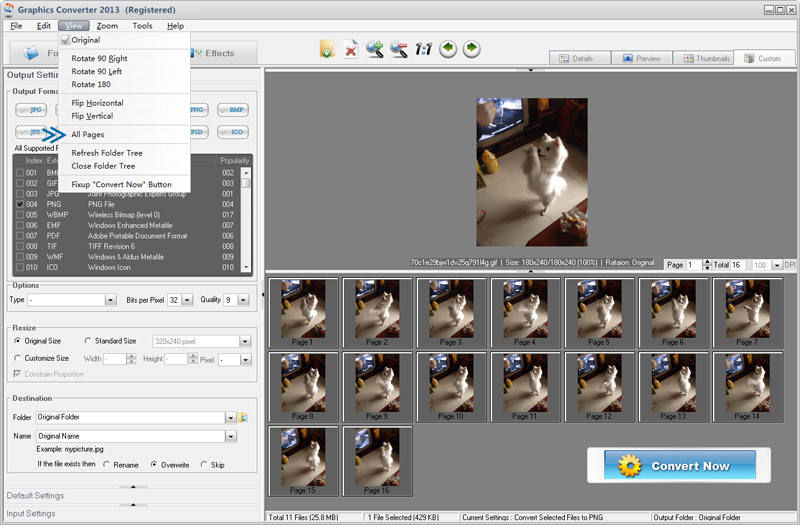The height and width of the screenshot is (525, 800).
Task: Select the Standard Size radio button
Action: pyautogui.click(x=88, y=341)
